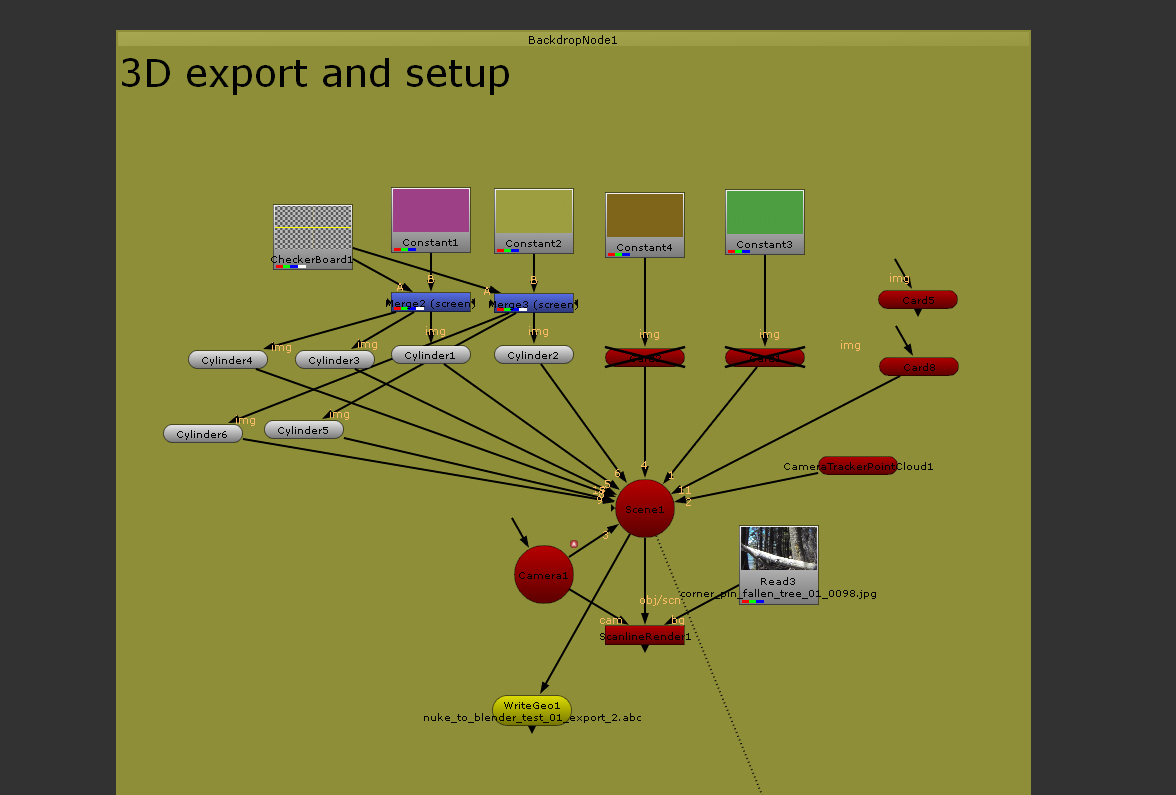Click the WriteGeo1 export node
Viewport: 1176px width, 795px height.
click(532, 705)
